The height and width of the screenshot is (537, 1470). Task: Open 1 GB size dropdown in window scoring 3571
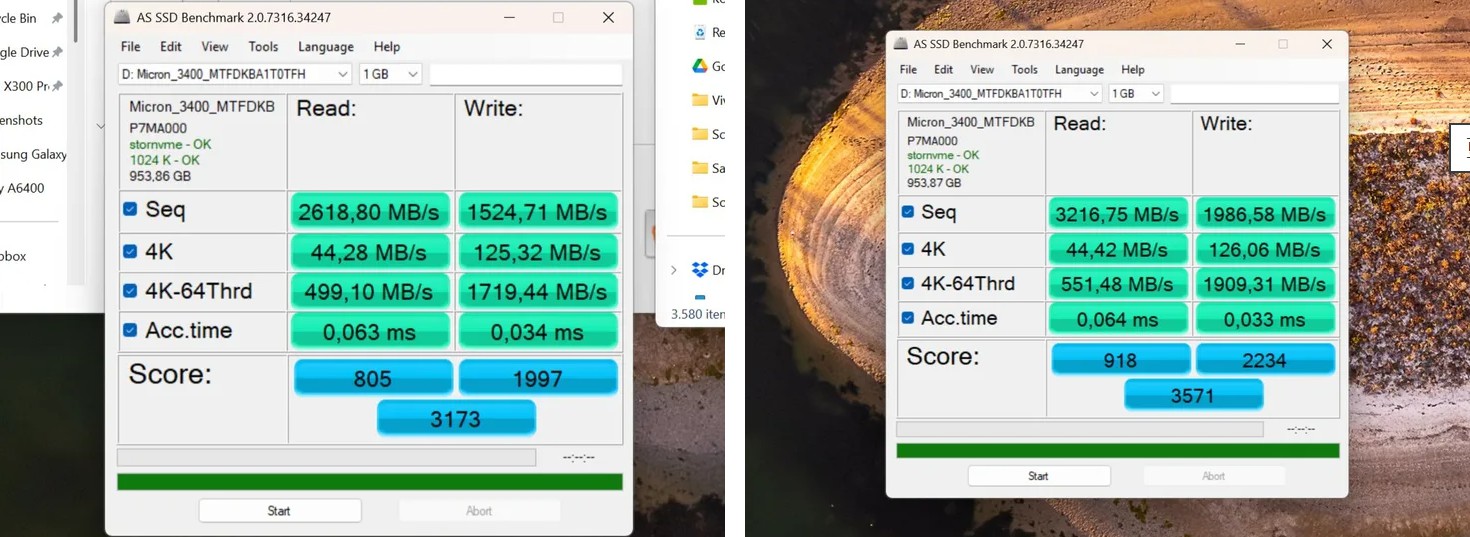[1136, 93]
